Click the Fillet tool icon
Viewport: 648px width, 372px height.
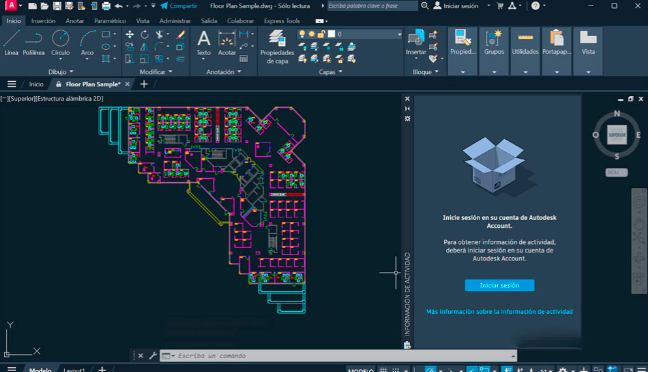(159, 47)
